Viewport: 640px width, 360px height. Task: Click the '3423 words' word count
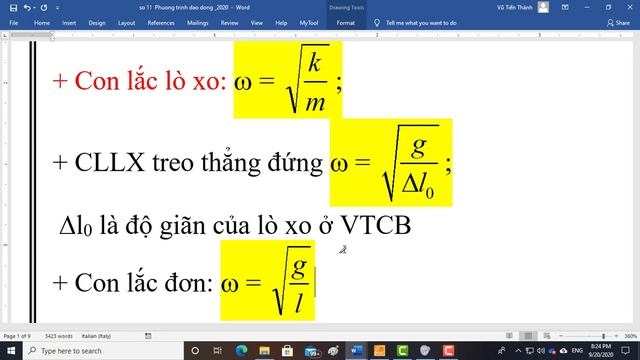click(x=58, y=336)
